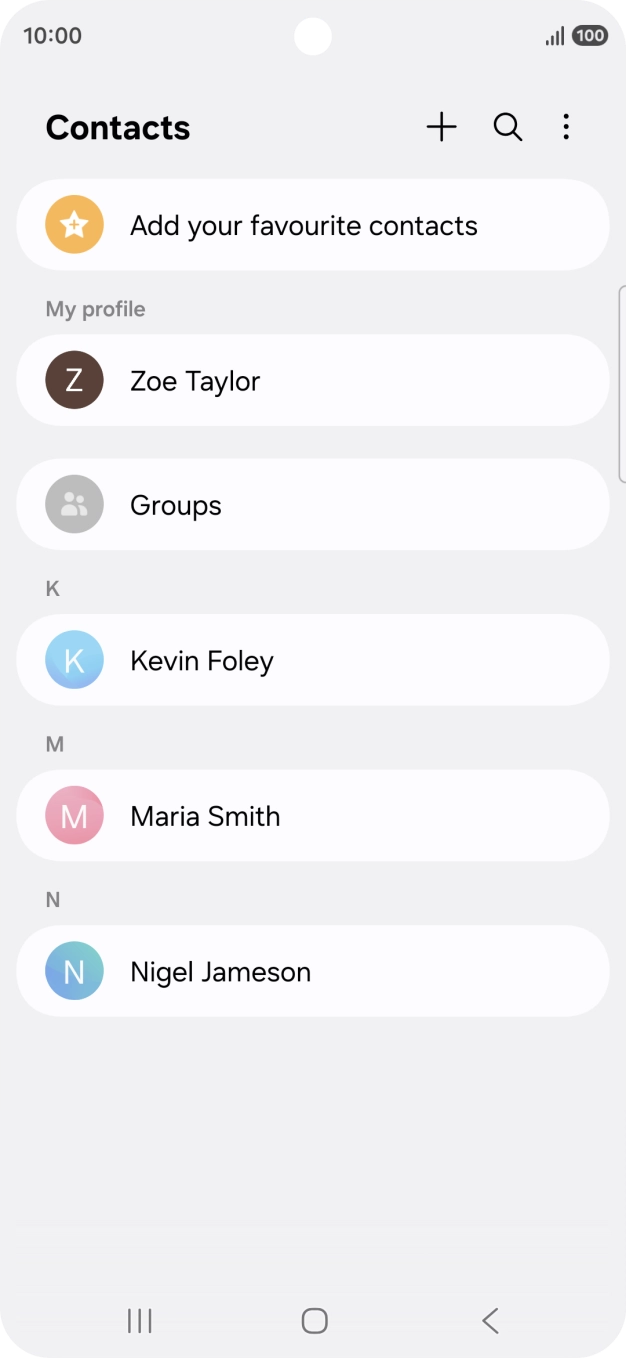Tap the add contact plus icon

441,127
